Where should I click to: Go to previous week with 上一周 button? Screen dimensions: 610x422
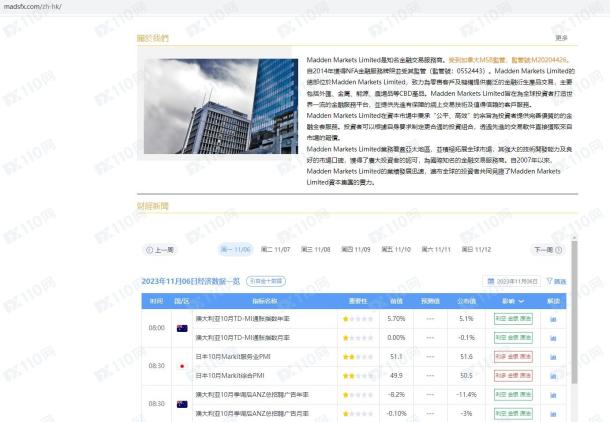[x=160, y=250]
